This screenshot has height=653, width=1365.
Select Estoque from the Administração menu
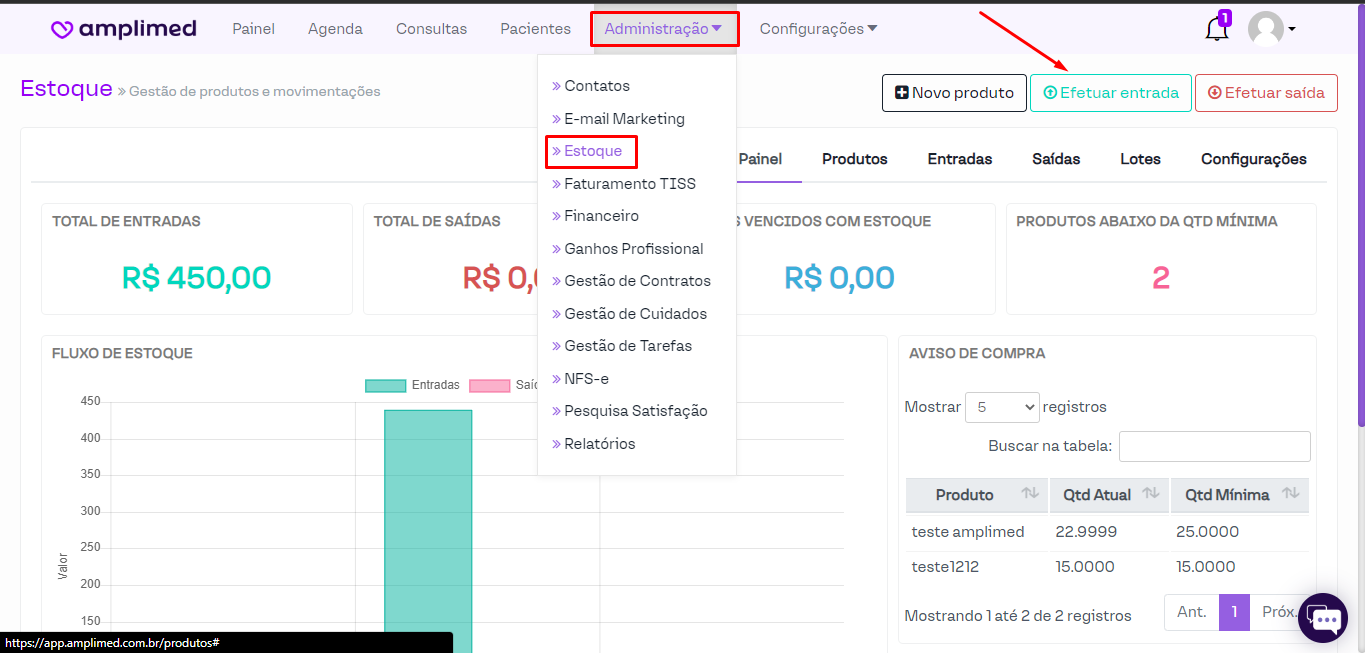593,151
